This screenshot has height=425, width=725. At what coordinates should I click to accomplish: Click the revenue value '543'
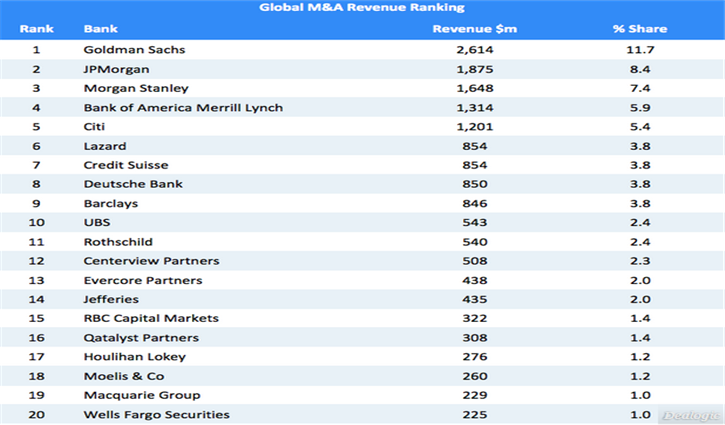[475, 222]
